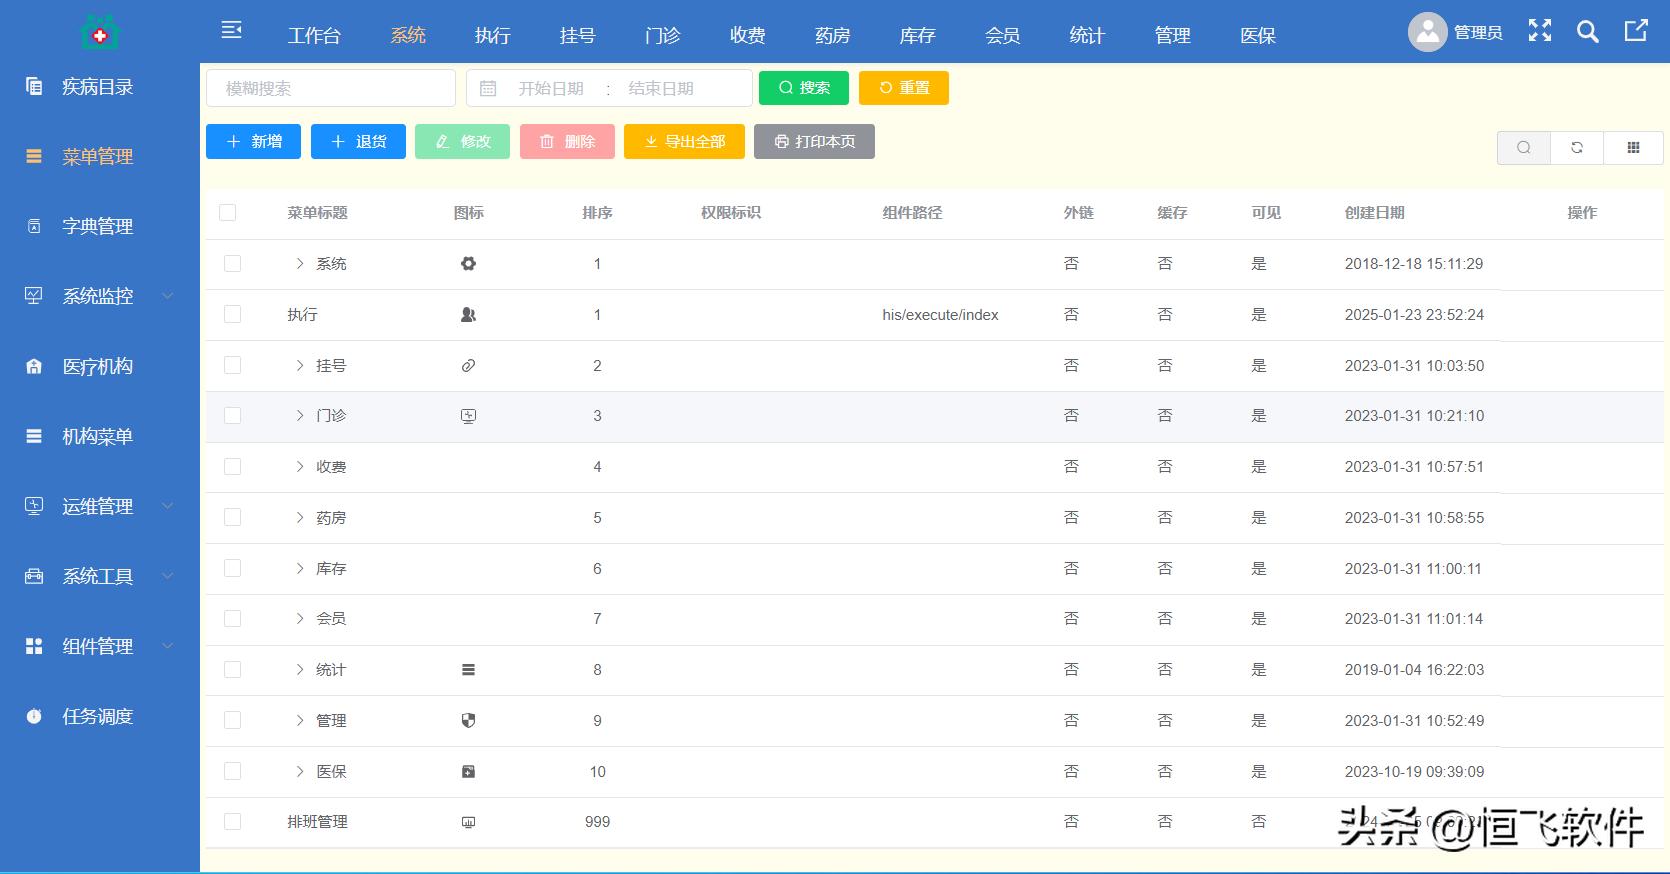Viewport: 1670px width, 874px height.
Task: Switch to 挂号 top menu
Action: coord(578,36)
